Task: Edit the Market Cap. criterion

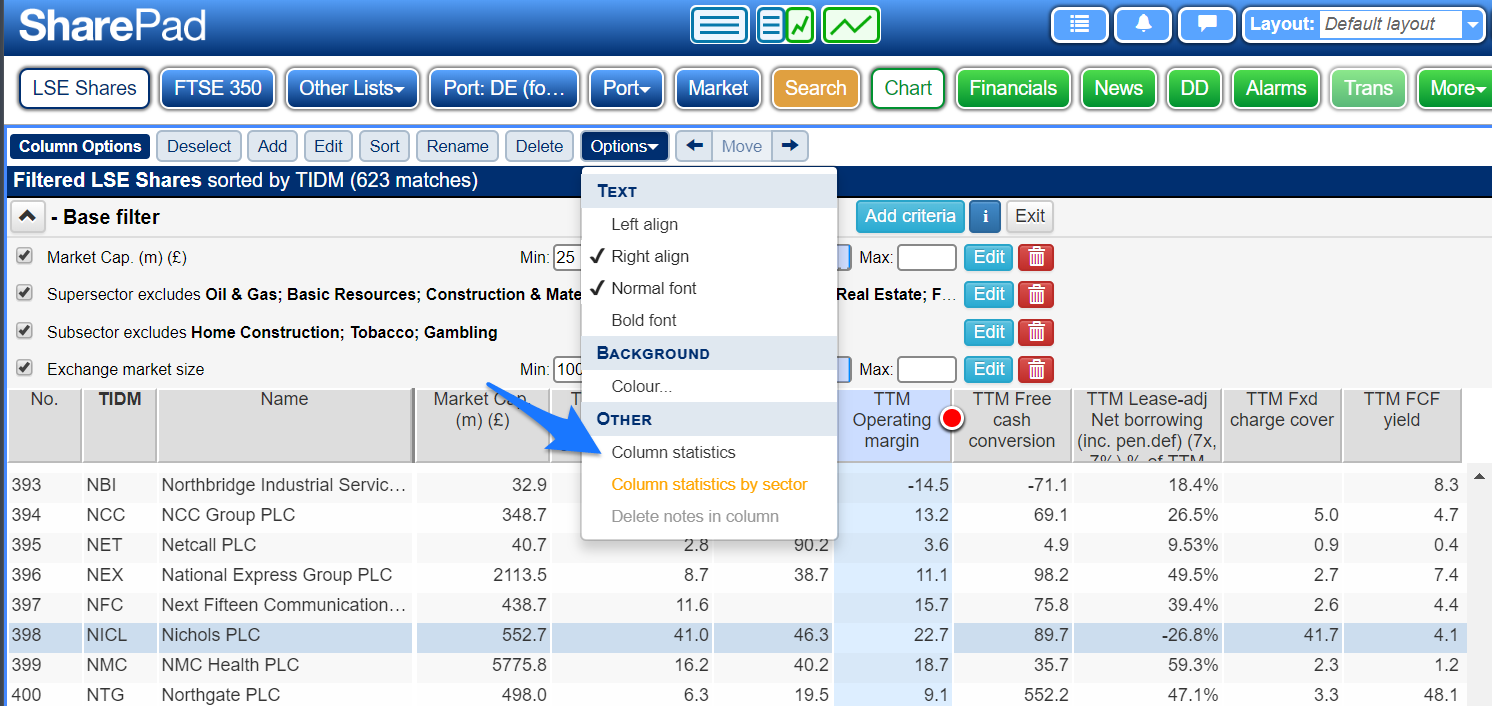Action: (x=989, y=258)
